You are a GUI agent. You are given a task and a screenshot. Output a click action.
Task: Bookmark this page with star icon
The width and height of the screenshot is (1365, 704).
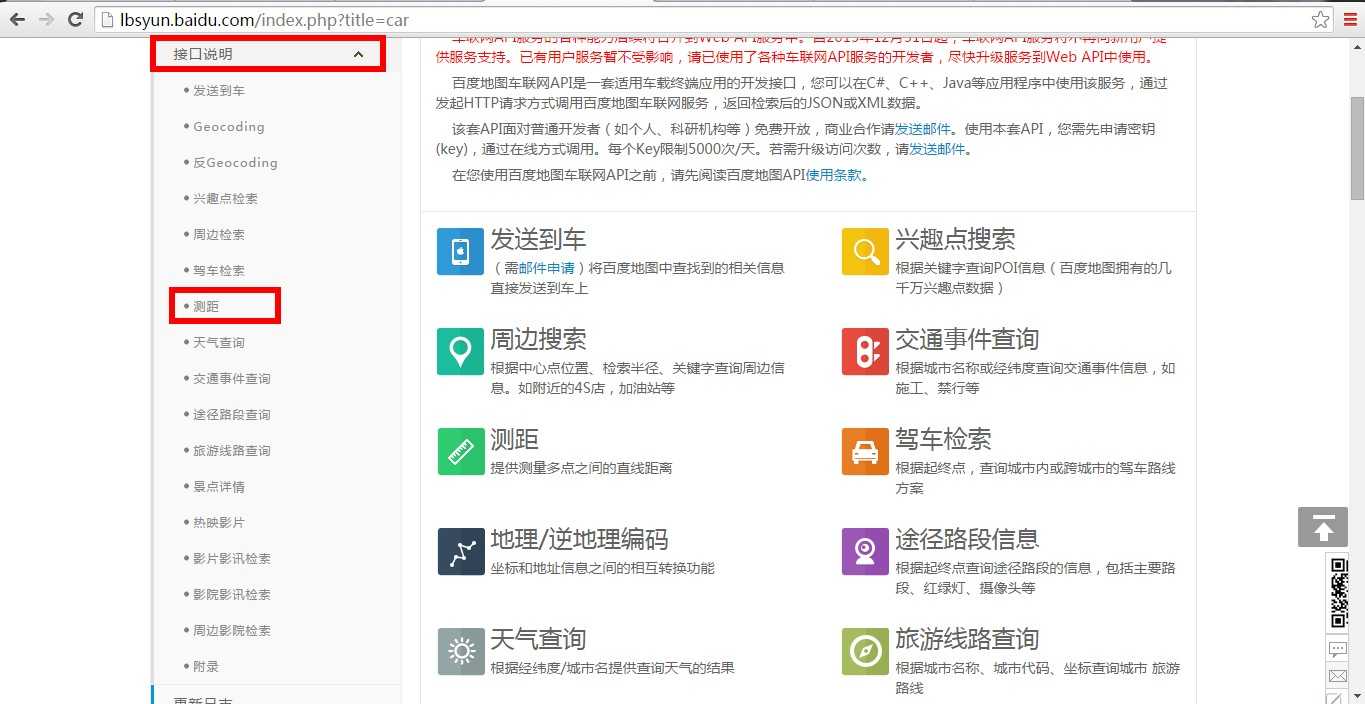1320,19
